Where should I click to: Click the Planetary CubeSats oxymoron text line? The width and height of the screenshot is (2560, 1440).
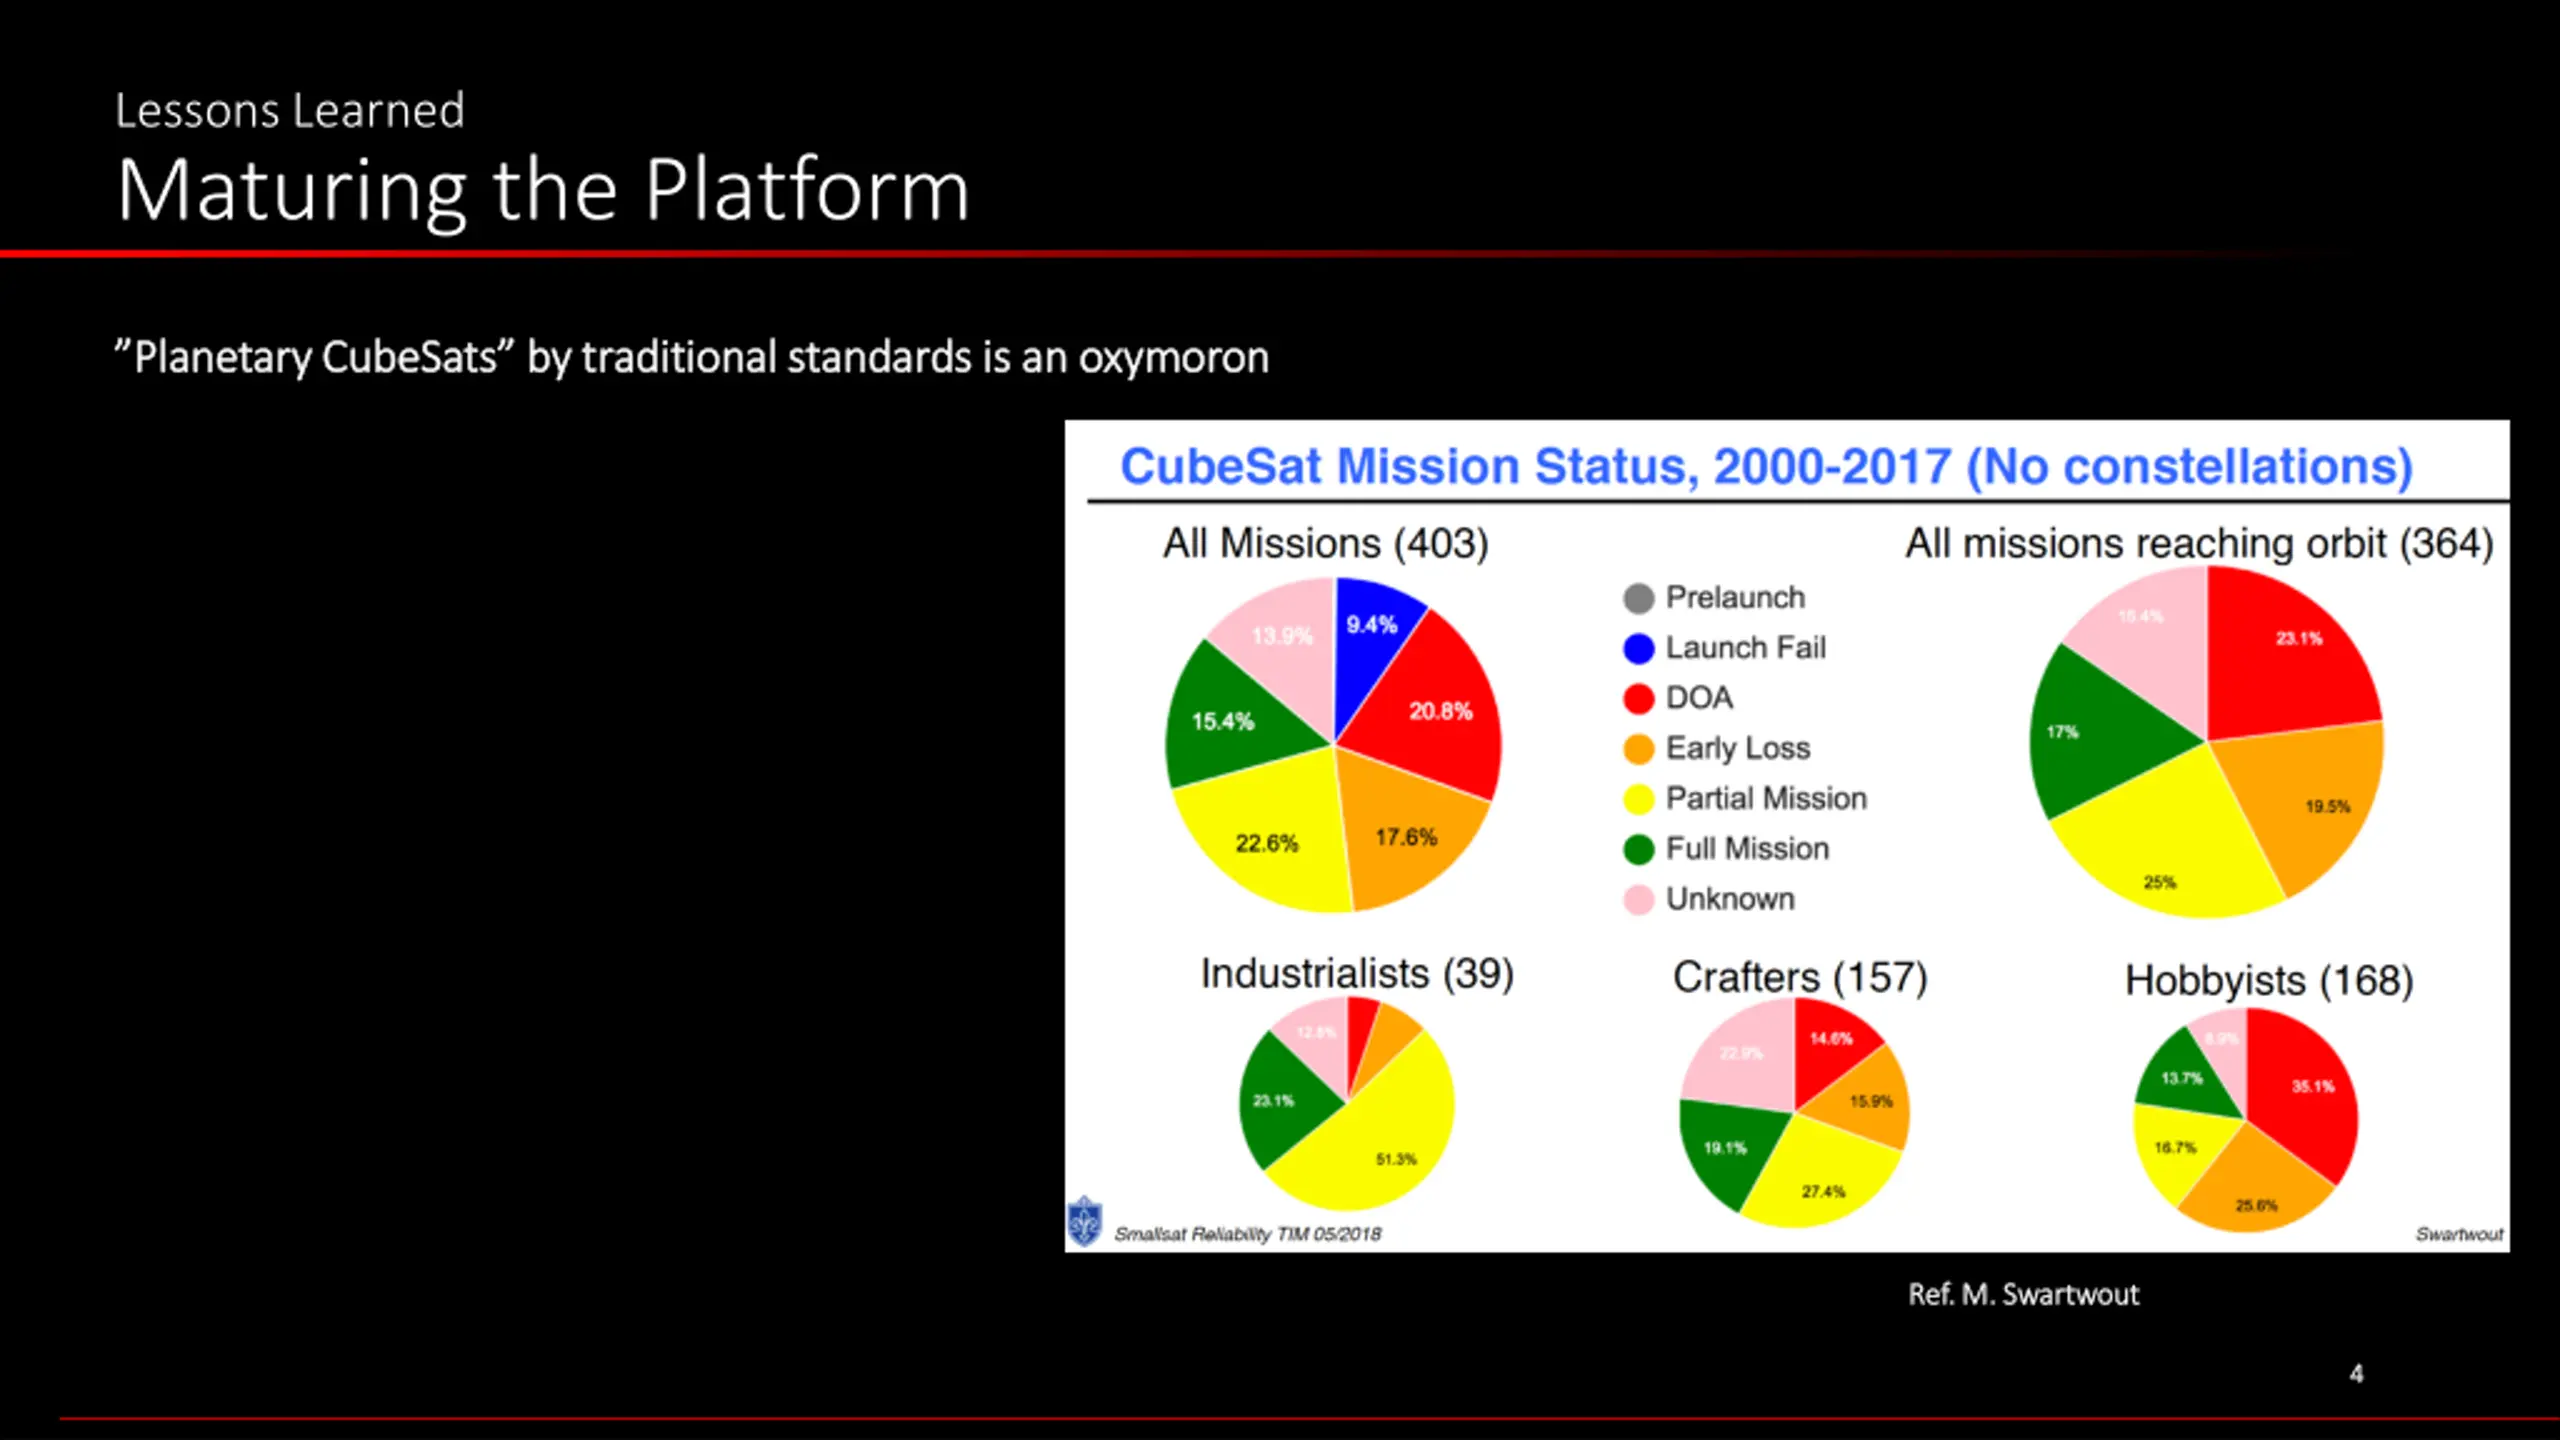point(691,358)
